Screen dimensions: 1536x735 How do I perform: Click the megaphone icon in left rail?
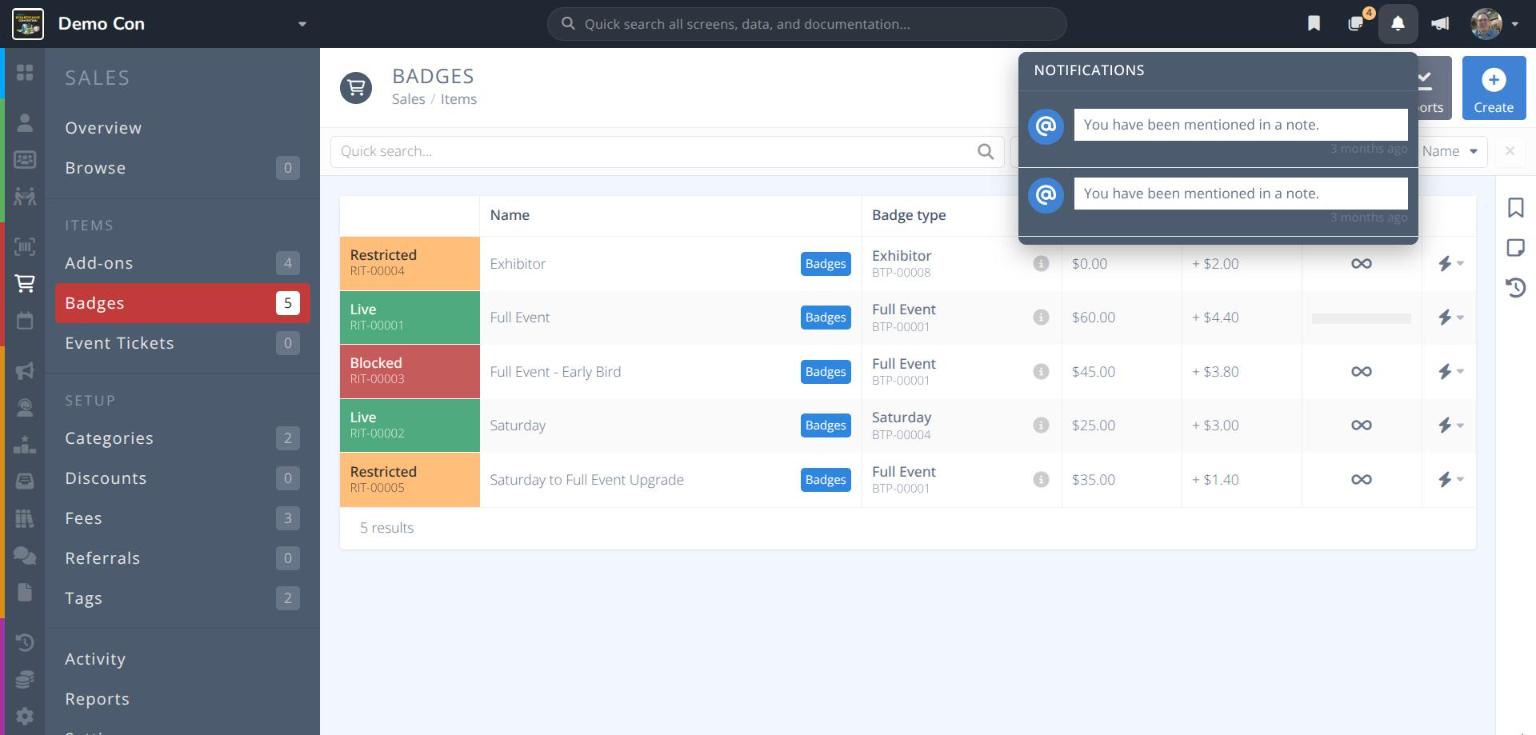(x=25, y=371)
